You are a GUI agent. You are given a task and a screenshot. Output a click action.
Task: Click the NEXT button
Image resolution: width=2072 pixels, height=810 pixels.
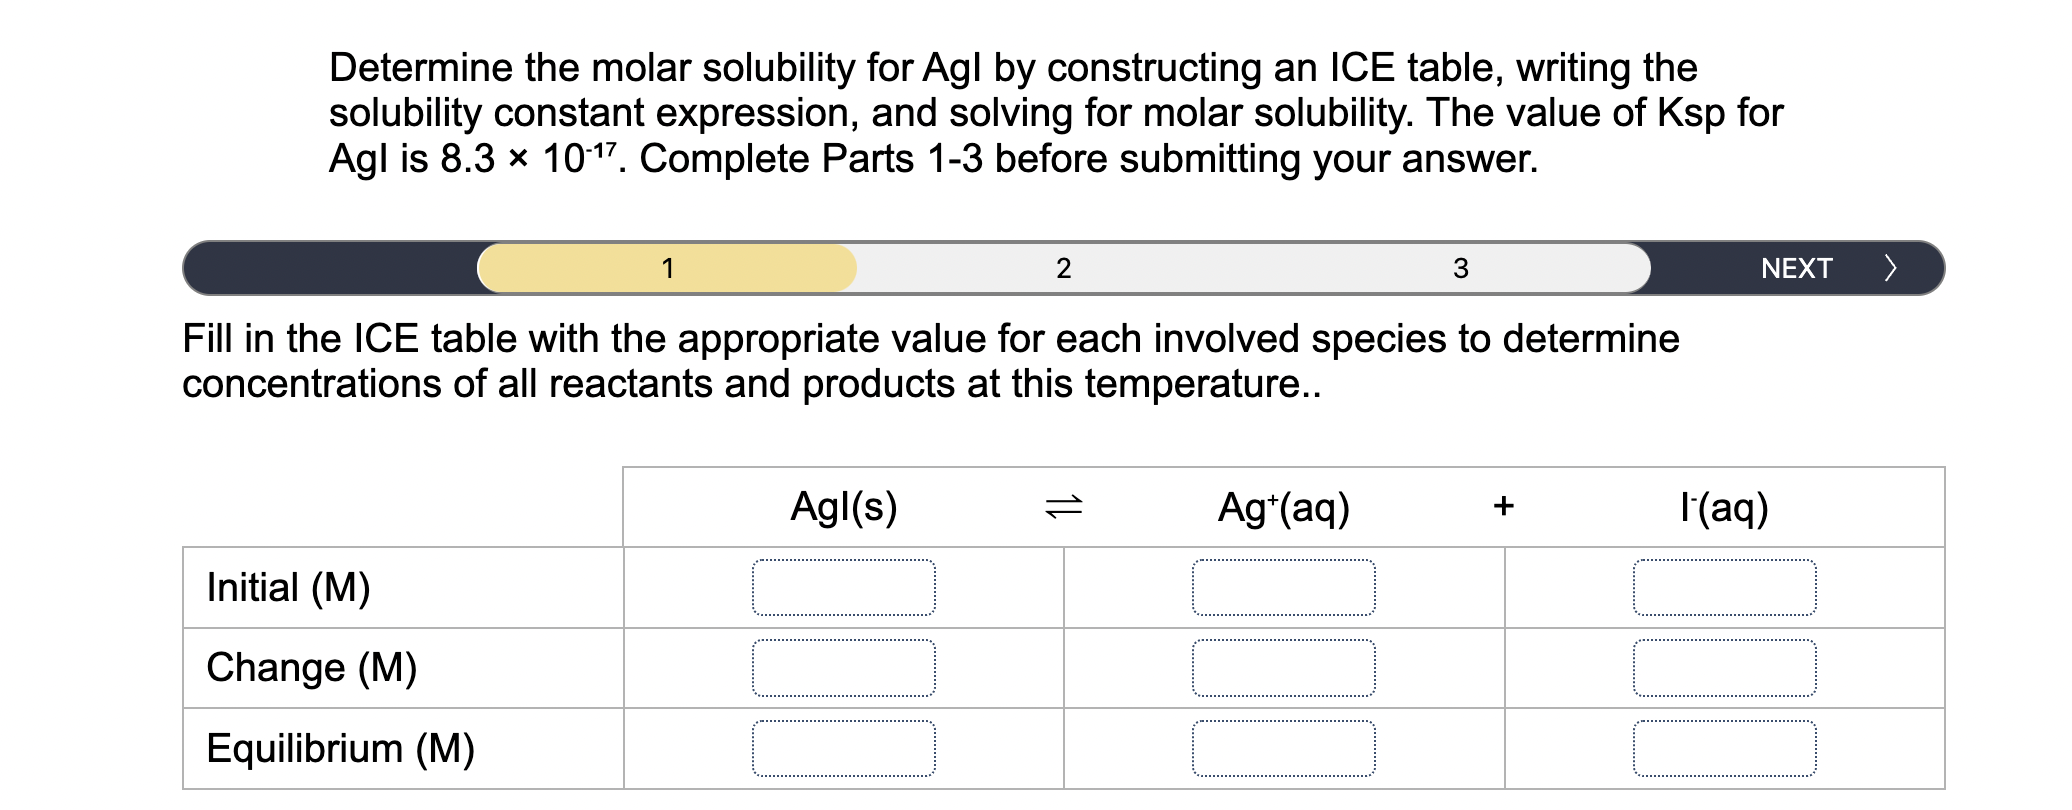(1797, 268)
